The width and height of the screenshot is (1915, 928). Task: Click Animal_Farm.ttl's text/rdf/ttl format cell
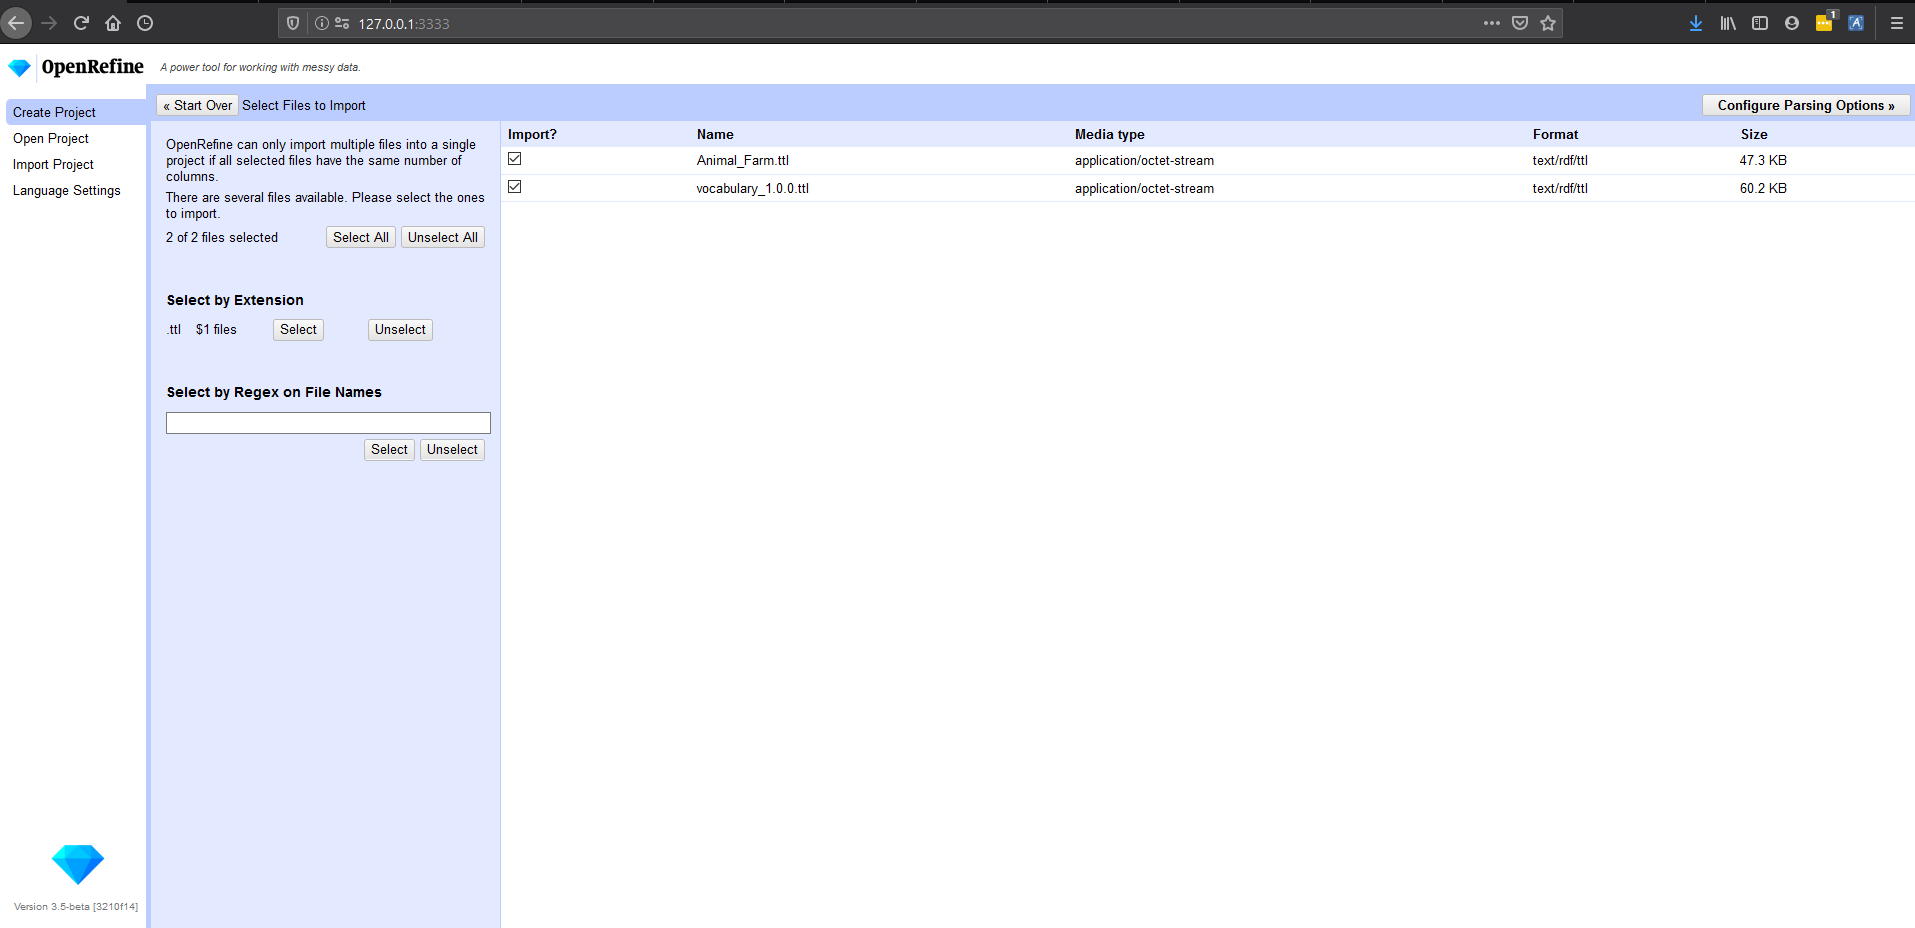1560,160
